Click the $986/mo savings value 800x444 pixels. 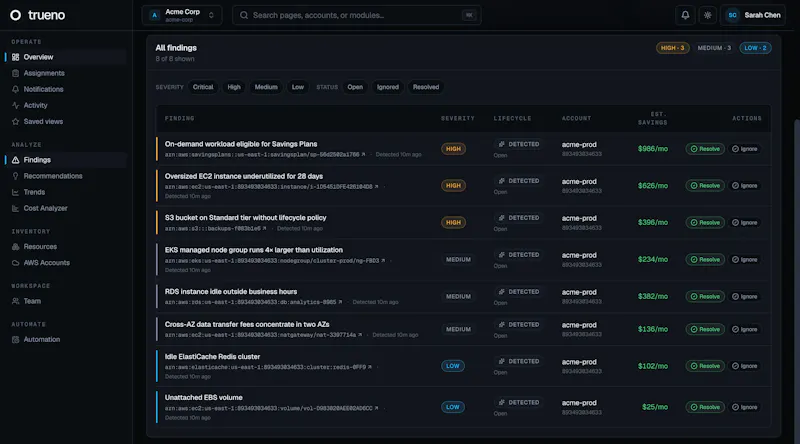pyautogui.click(x=653, y=149)
